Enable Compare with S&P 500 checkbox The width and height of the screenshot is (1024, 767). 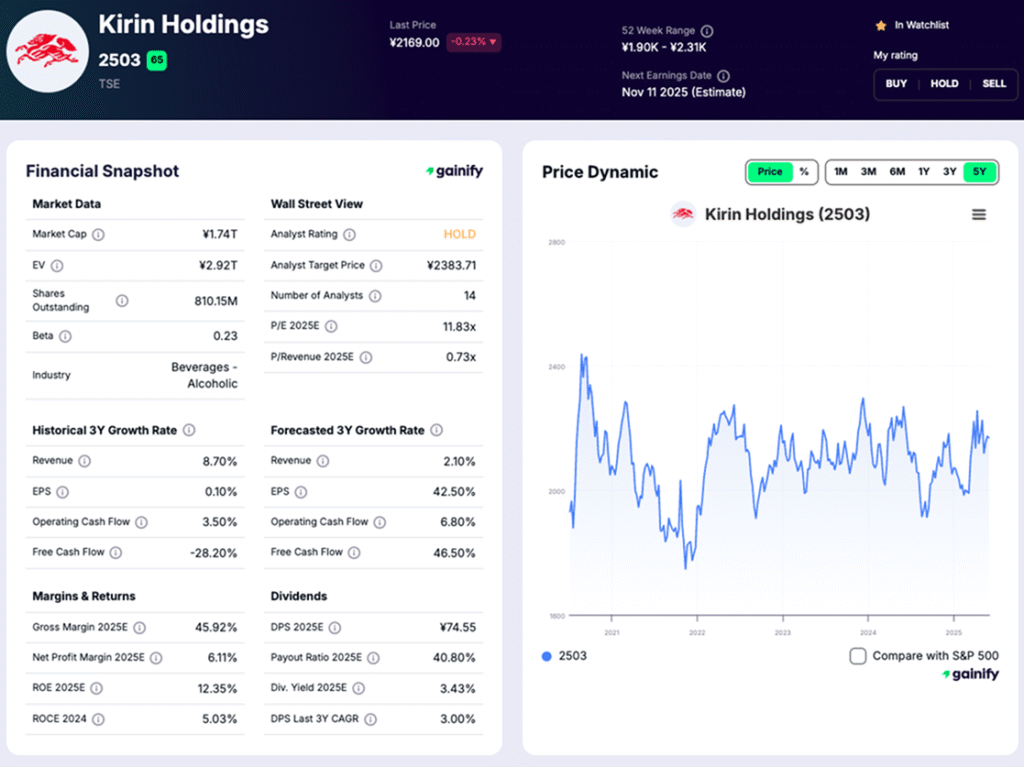point(857,656)
